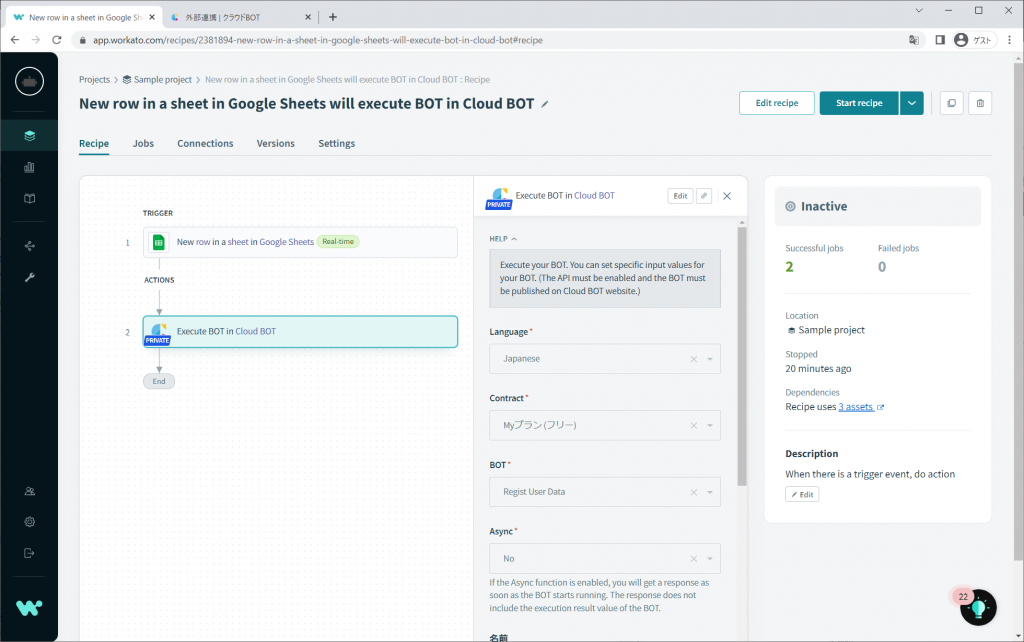The height and width of the screenshot is (642, 1024).
Task: Open the browser three-dot menu
Action: [1010, 40]
